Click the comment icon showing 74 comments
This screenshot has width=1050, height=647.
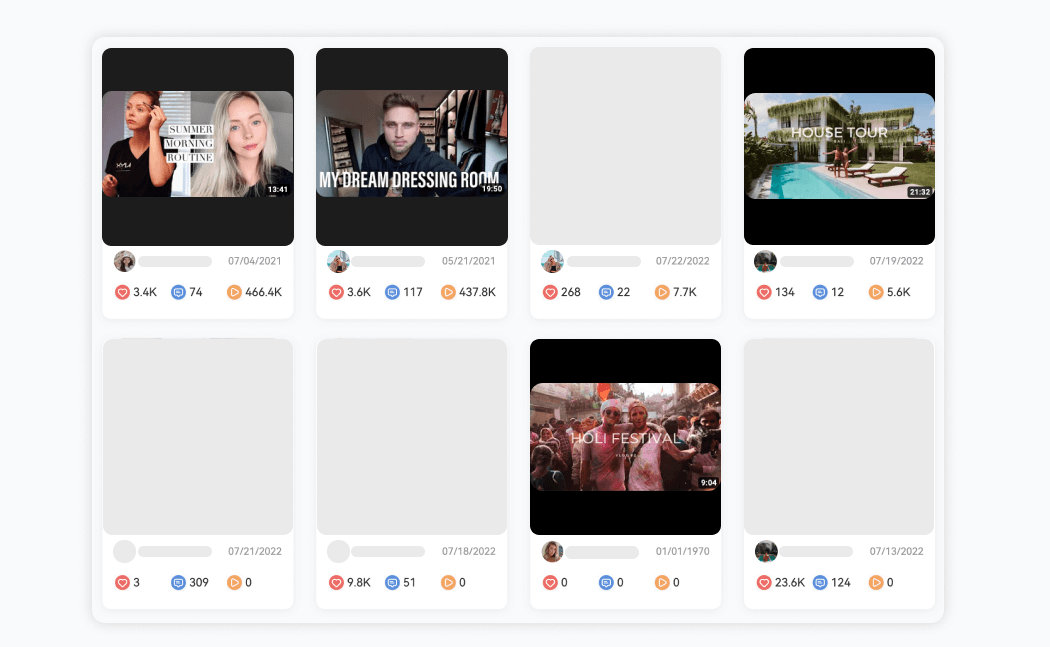179,292
